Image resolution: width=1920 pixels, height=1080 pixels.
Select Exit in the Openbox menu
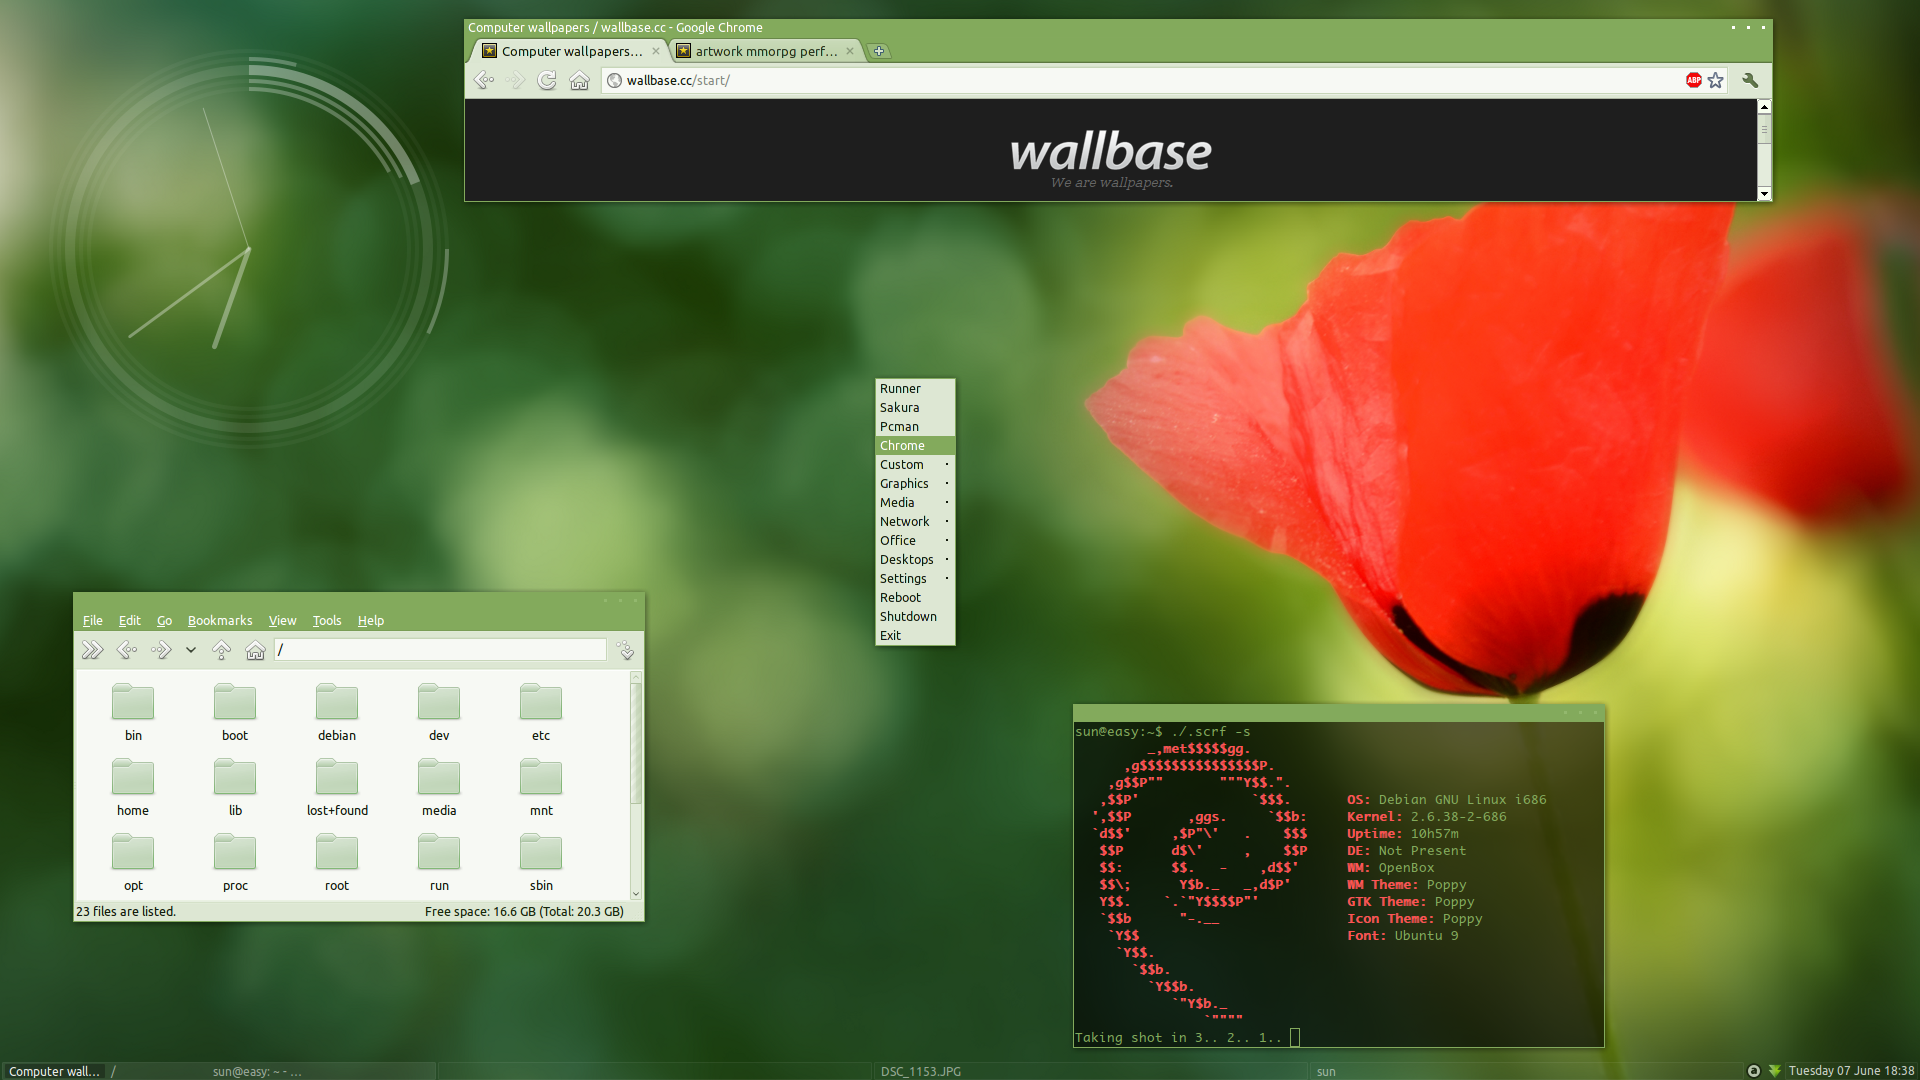tap(915, 635)
